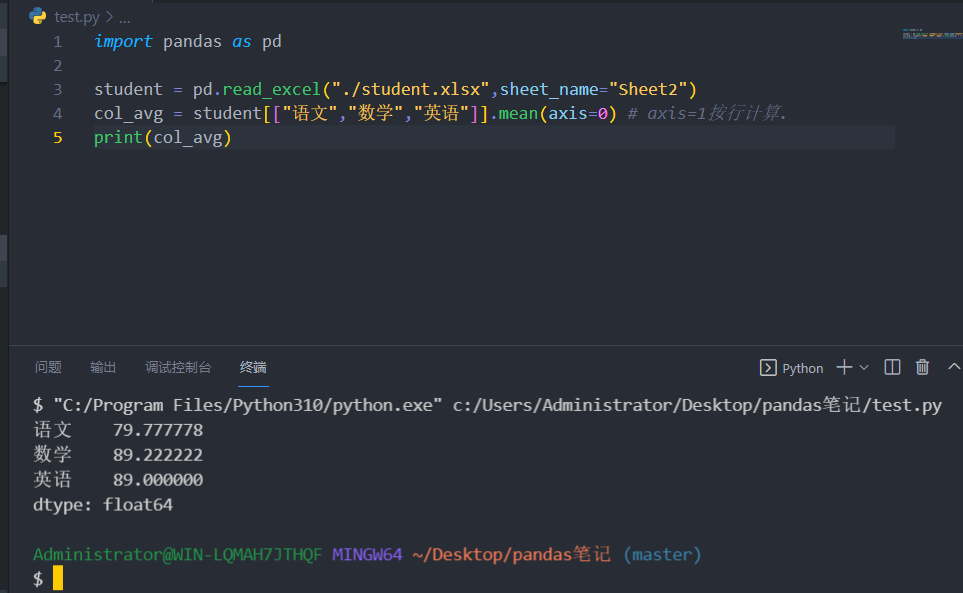
Task: Expand the breadcrumb ellipsis after test.py
Action: 124,17
